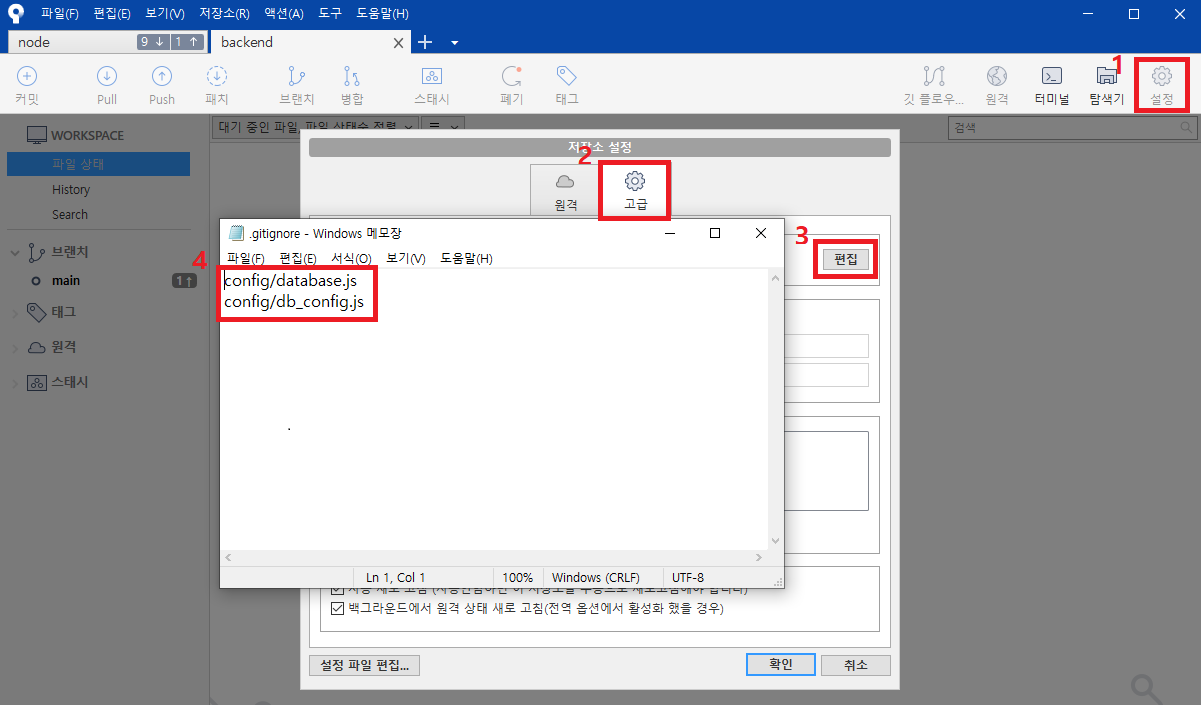The width and height of the screenshot is (1201, 705).
Task: Open the Git Flow (깃 플로우) toolbar tool
Action: tap(935, 77)
